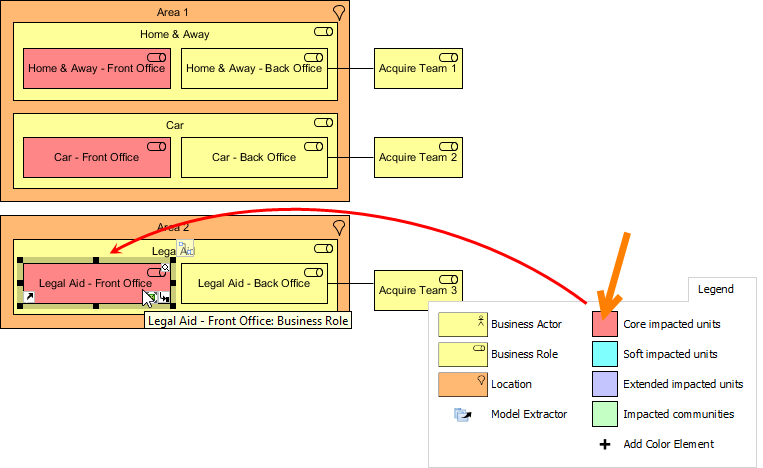This screenshot has width=763, height=468.
Task: Click Add Color Element label
Action: tap(668, 444)
